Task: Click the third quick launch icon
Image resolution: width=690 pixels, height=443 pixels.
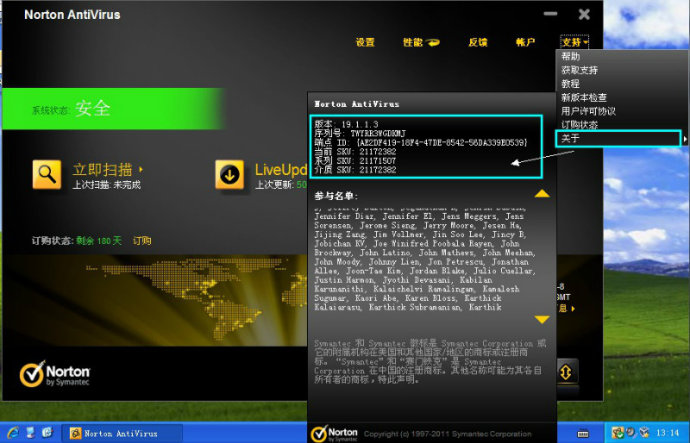Action: point(47,433)
